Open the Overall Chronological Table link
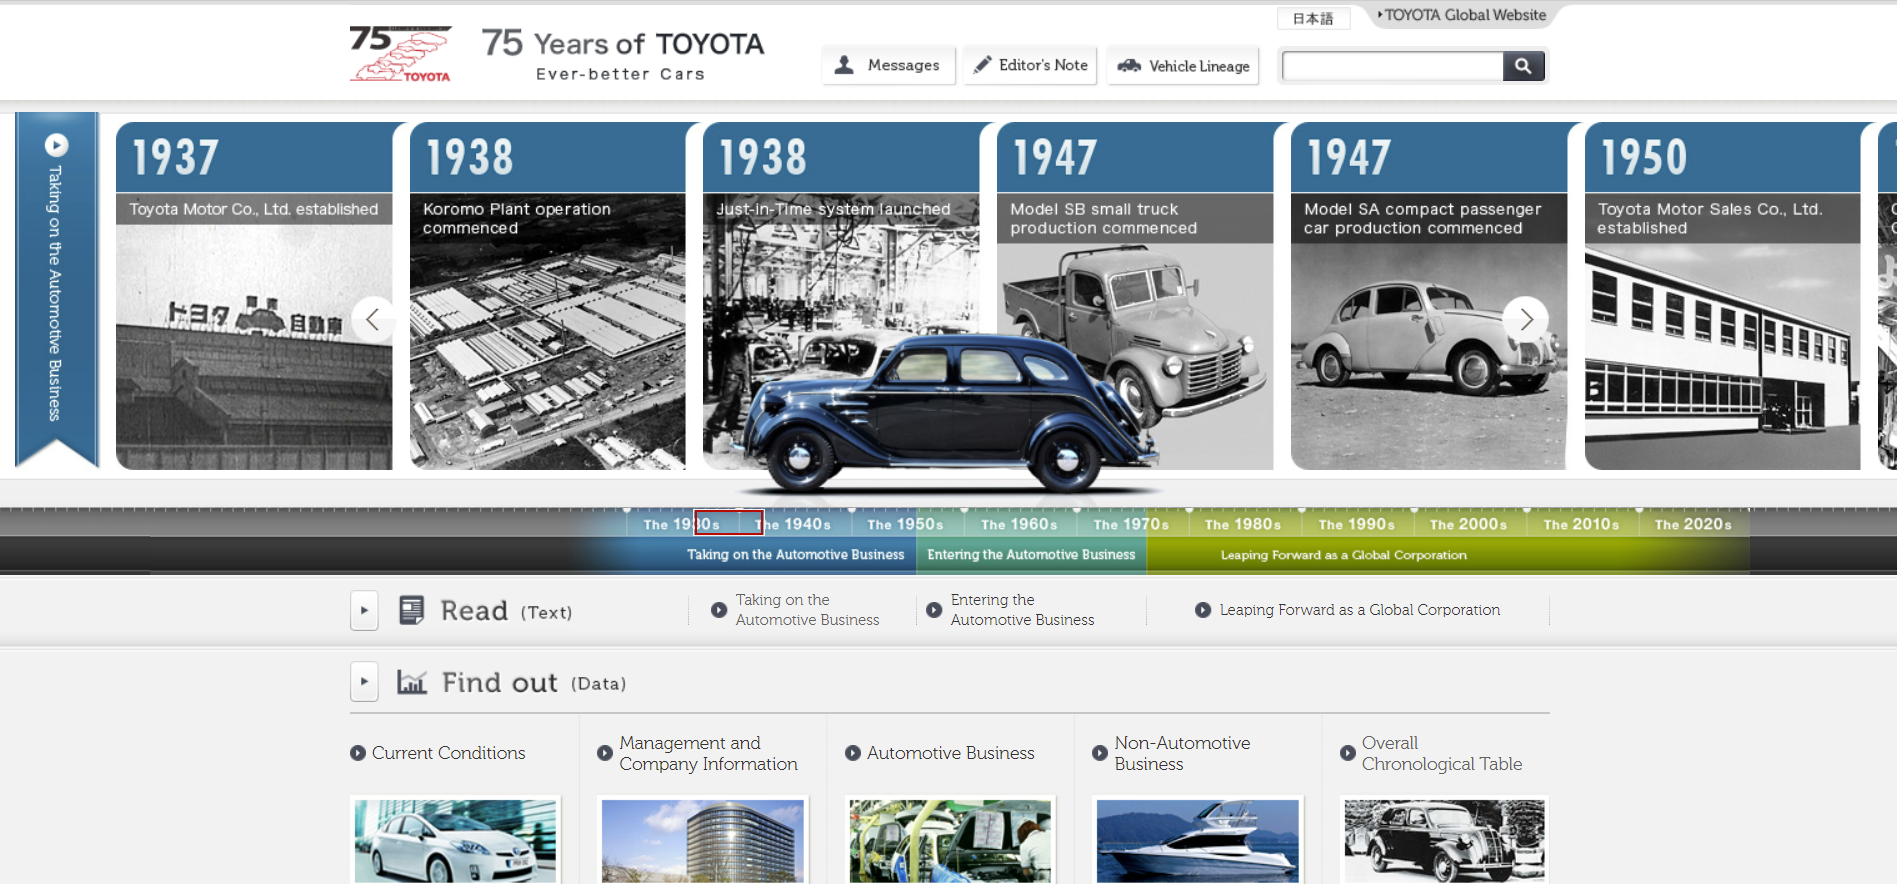The width and height of the screenshot is (1897, 884). (x=1440, y=753)
